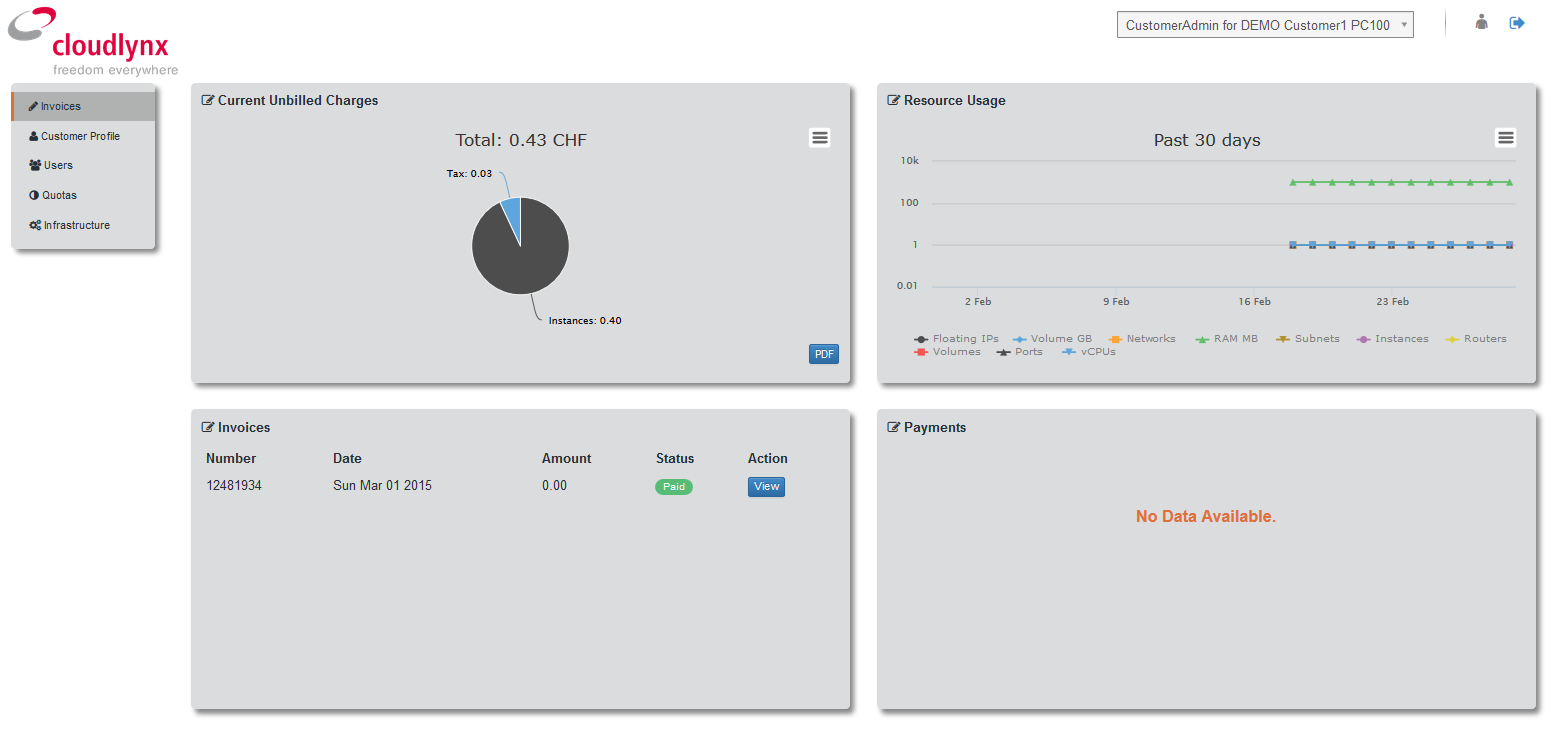The width and height of the screenshot is (1563, 729).
Task: Toggle the vCPUs legend series
Action: click(1088, 352)
